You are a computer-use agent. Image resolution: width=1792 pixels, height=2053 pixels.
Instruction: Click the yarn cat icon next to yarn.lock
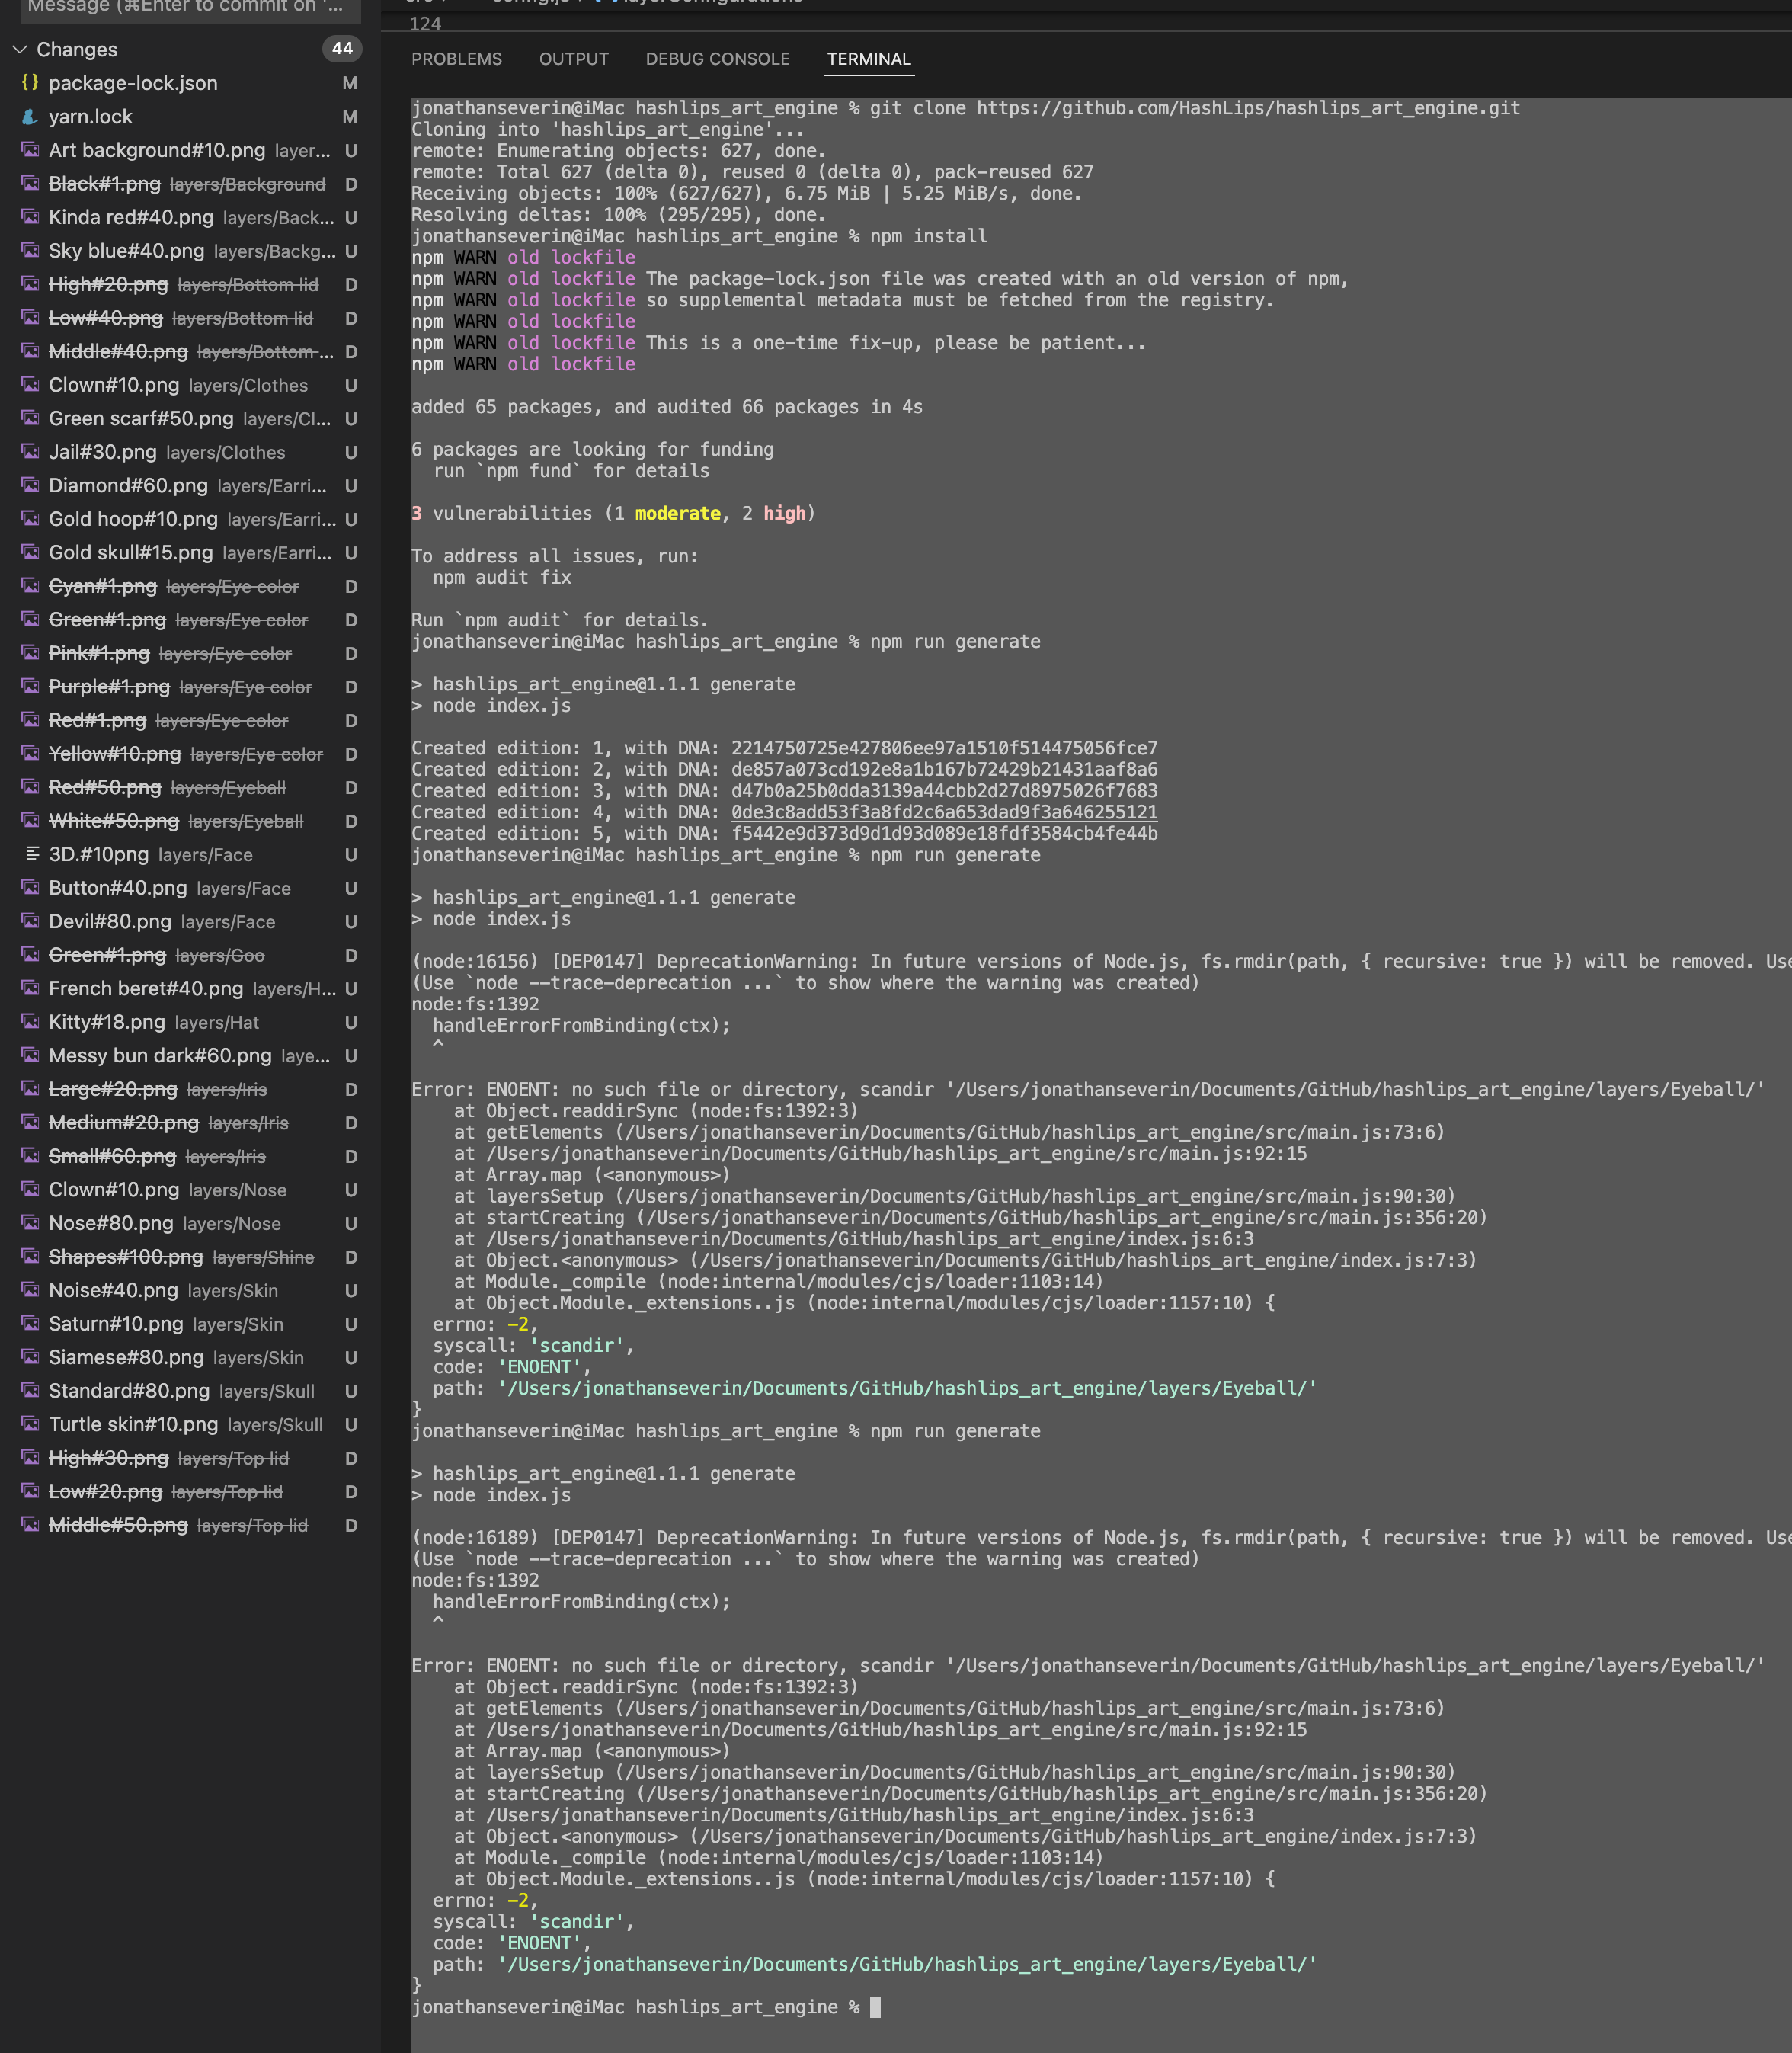[31, 116]
